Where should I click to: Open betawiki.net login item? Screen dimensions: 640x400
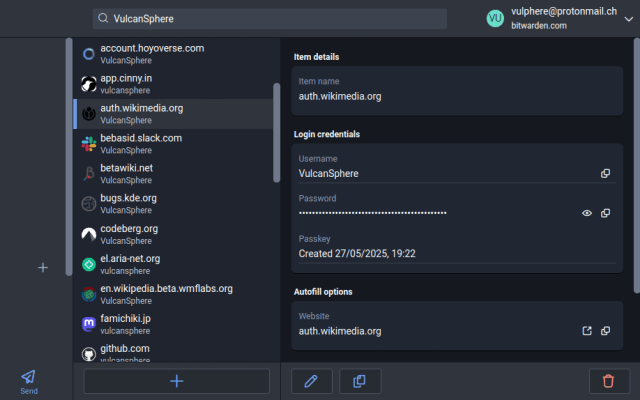(x=173, y=174)
